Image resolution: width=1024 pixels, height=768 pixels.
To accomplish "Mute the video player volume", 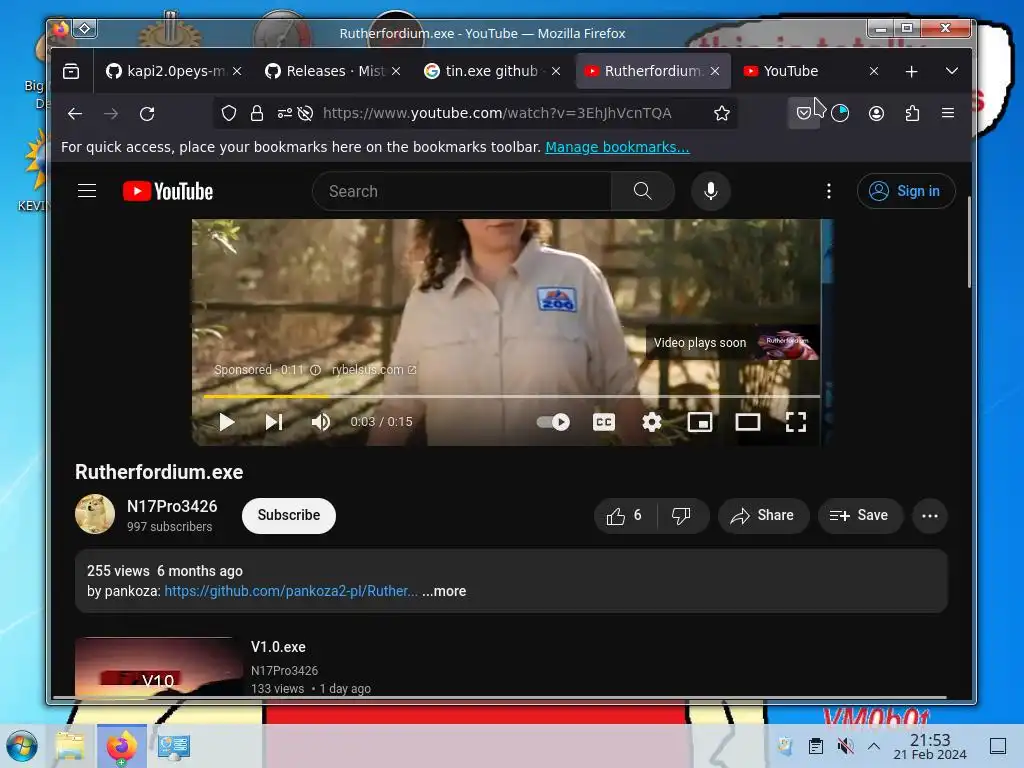I will point(321,422).
